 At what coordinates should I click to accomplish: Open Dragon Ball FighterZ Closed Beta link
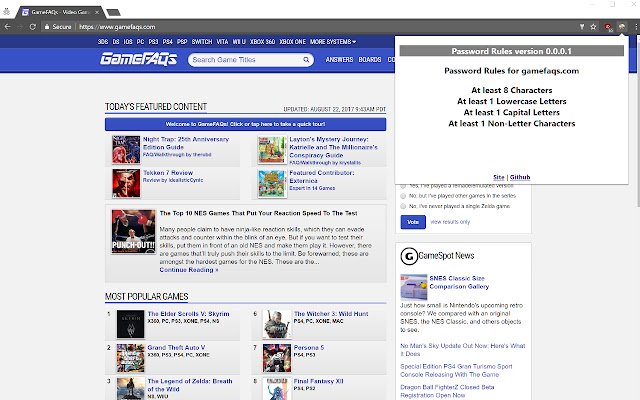point(447,391)
